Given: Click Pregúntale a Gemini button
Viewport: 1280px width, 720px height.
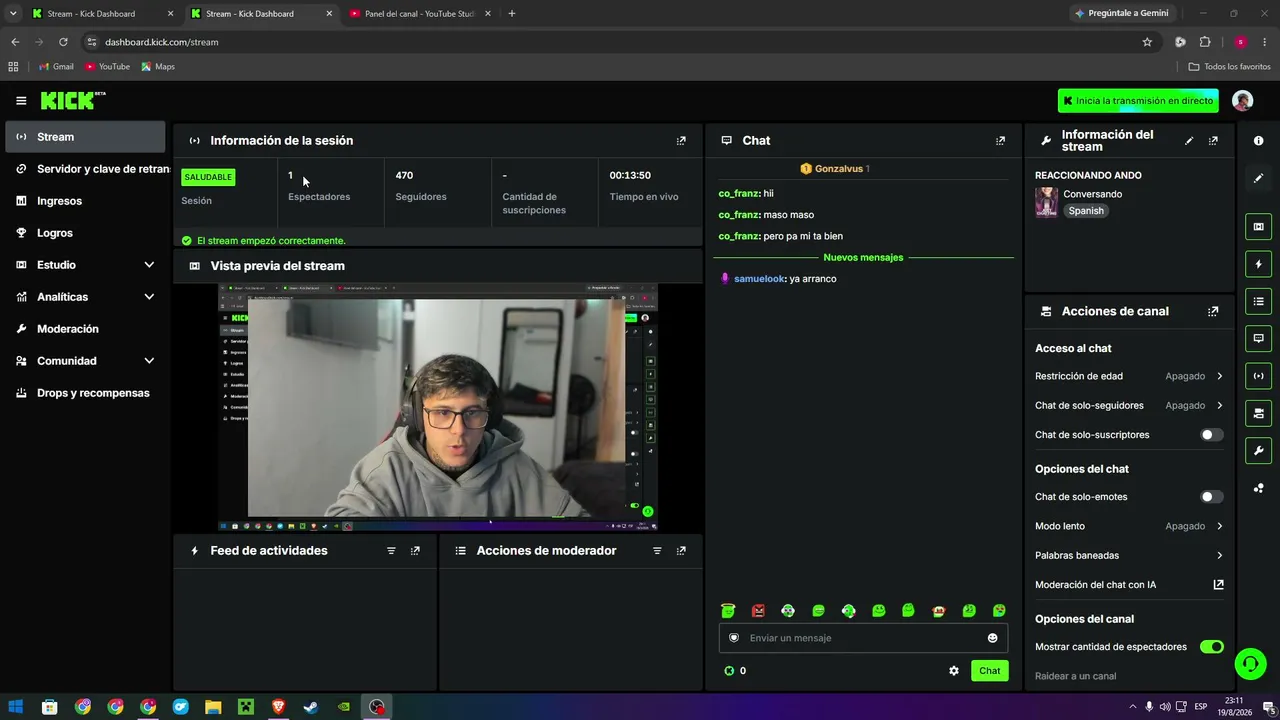Looking at the screenshot, I should coord(1122,14).
